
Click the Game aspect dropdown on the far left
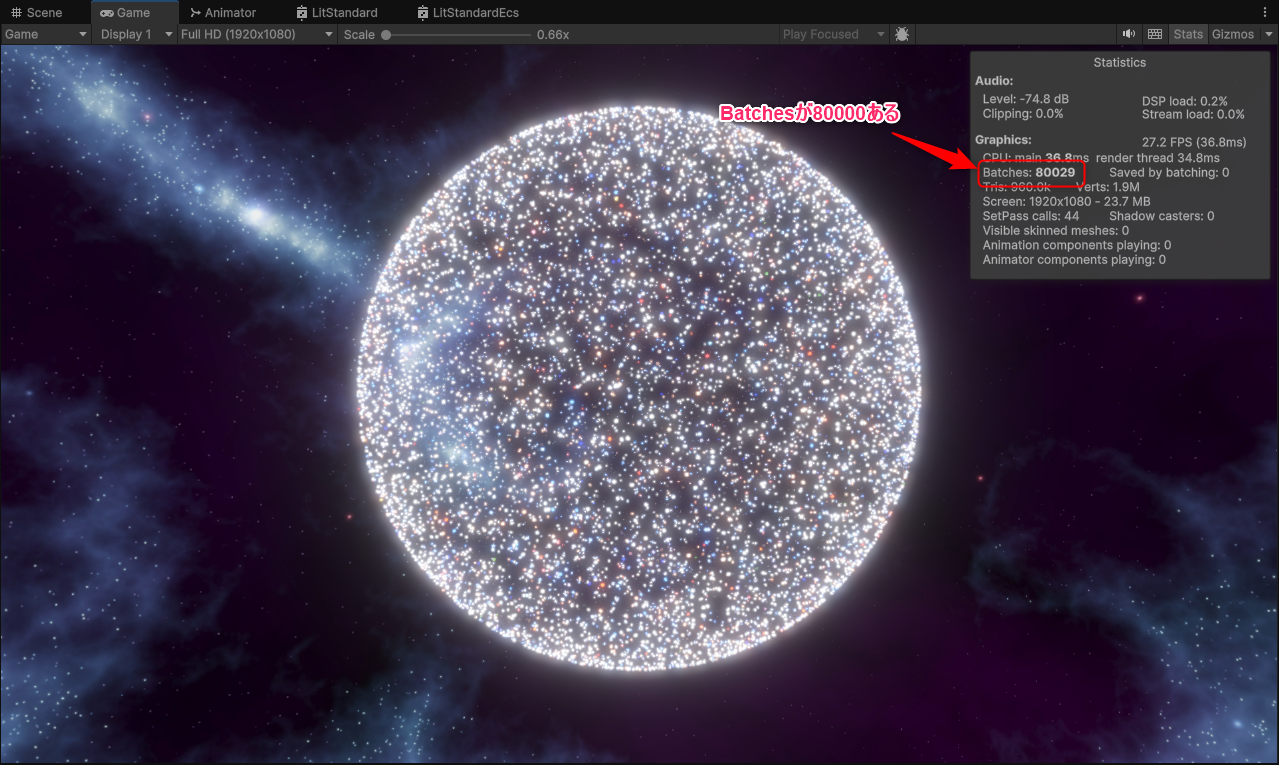coord(45,33)
